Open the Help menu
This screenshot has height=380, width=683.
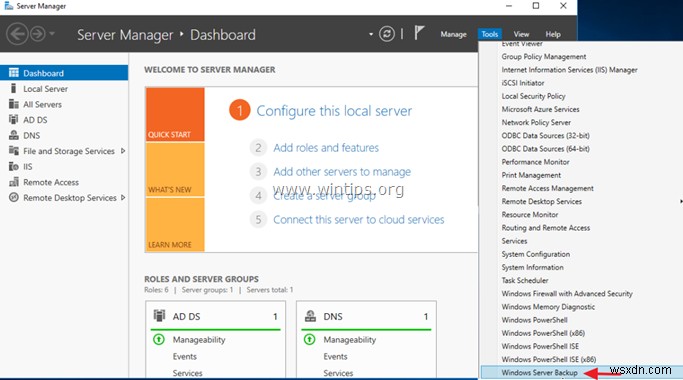pos(553,34)
